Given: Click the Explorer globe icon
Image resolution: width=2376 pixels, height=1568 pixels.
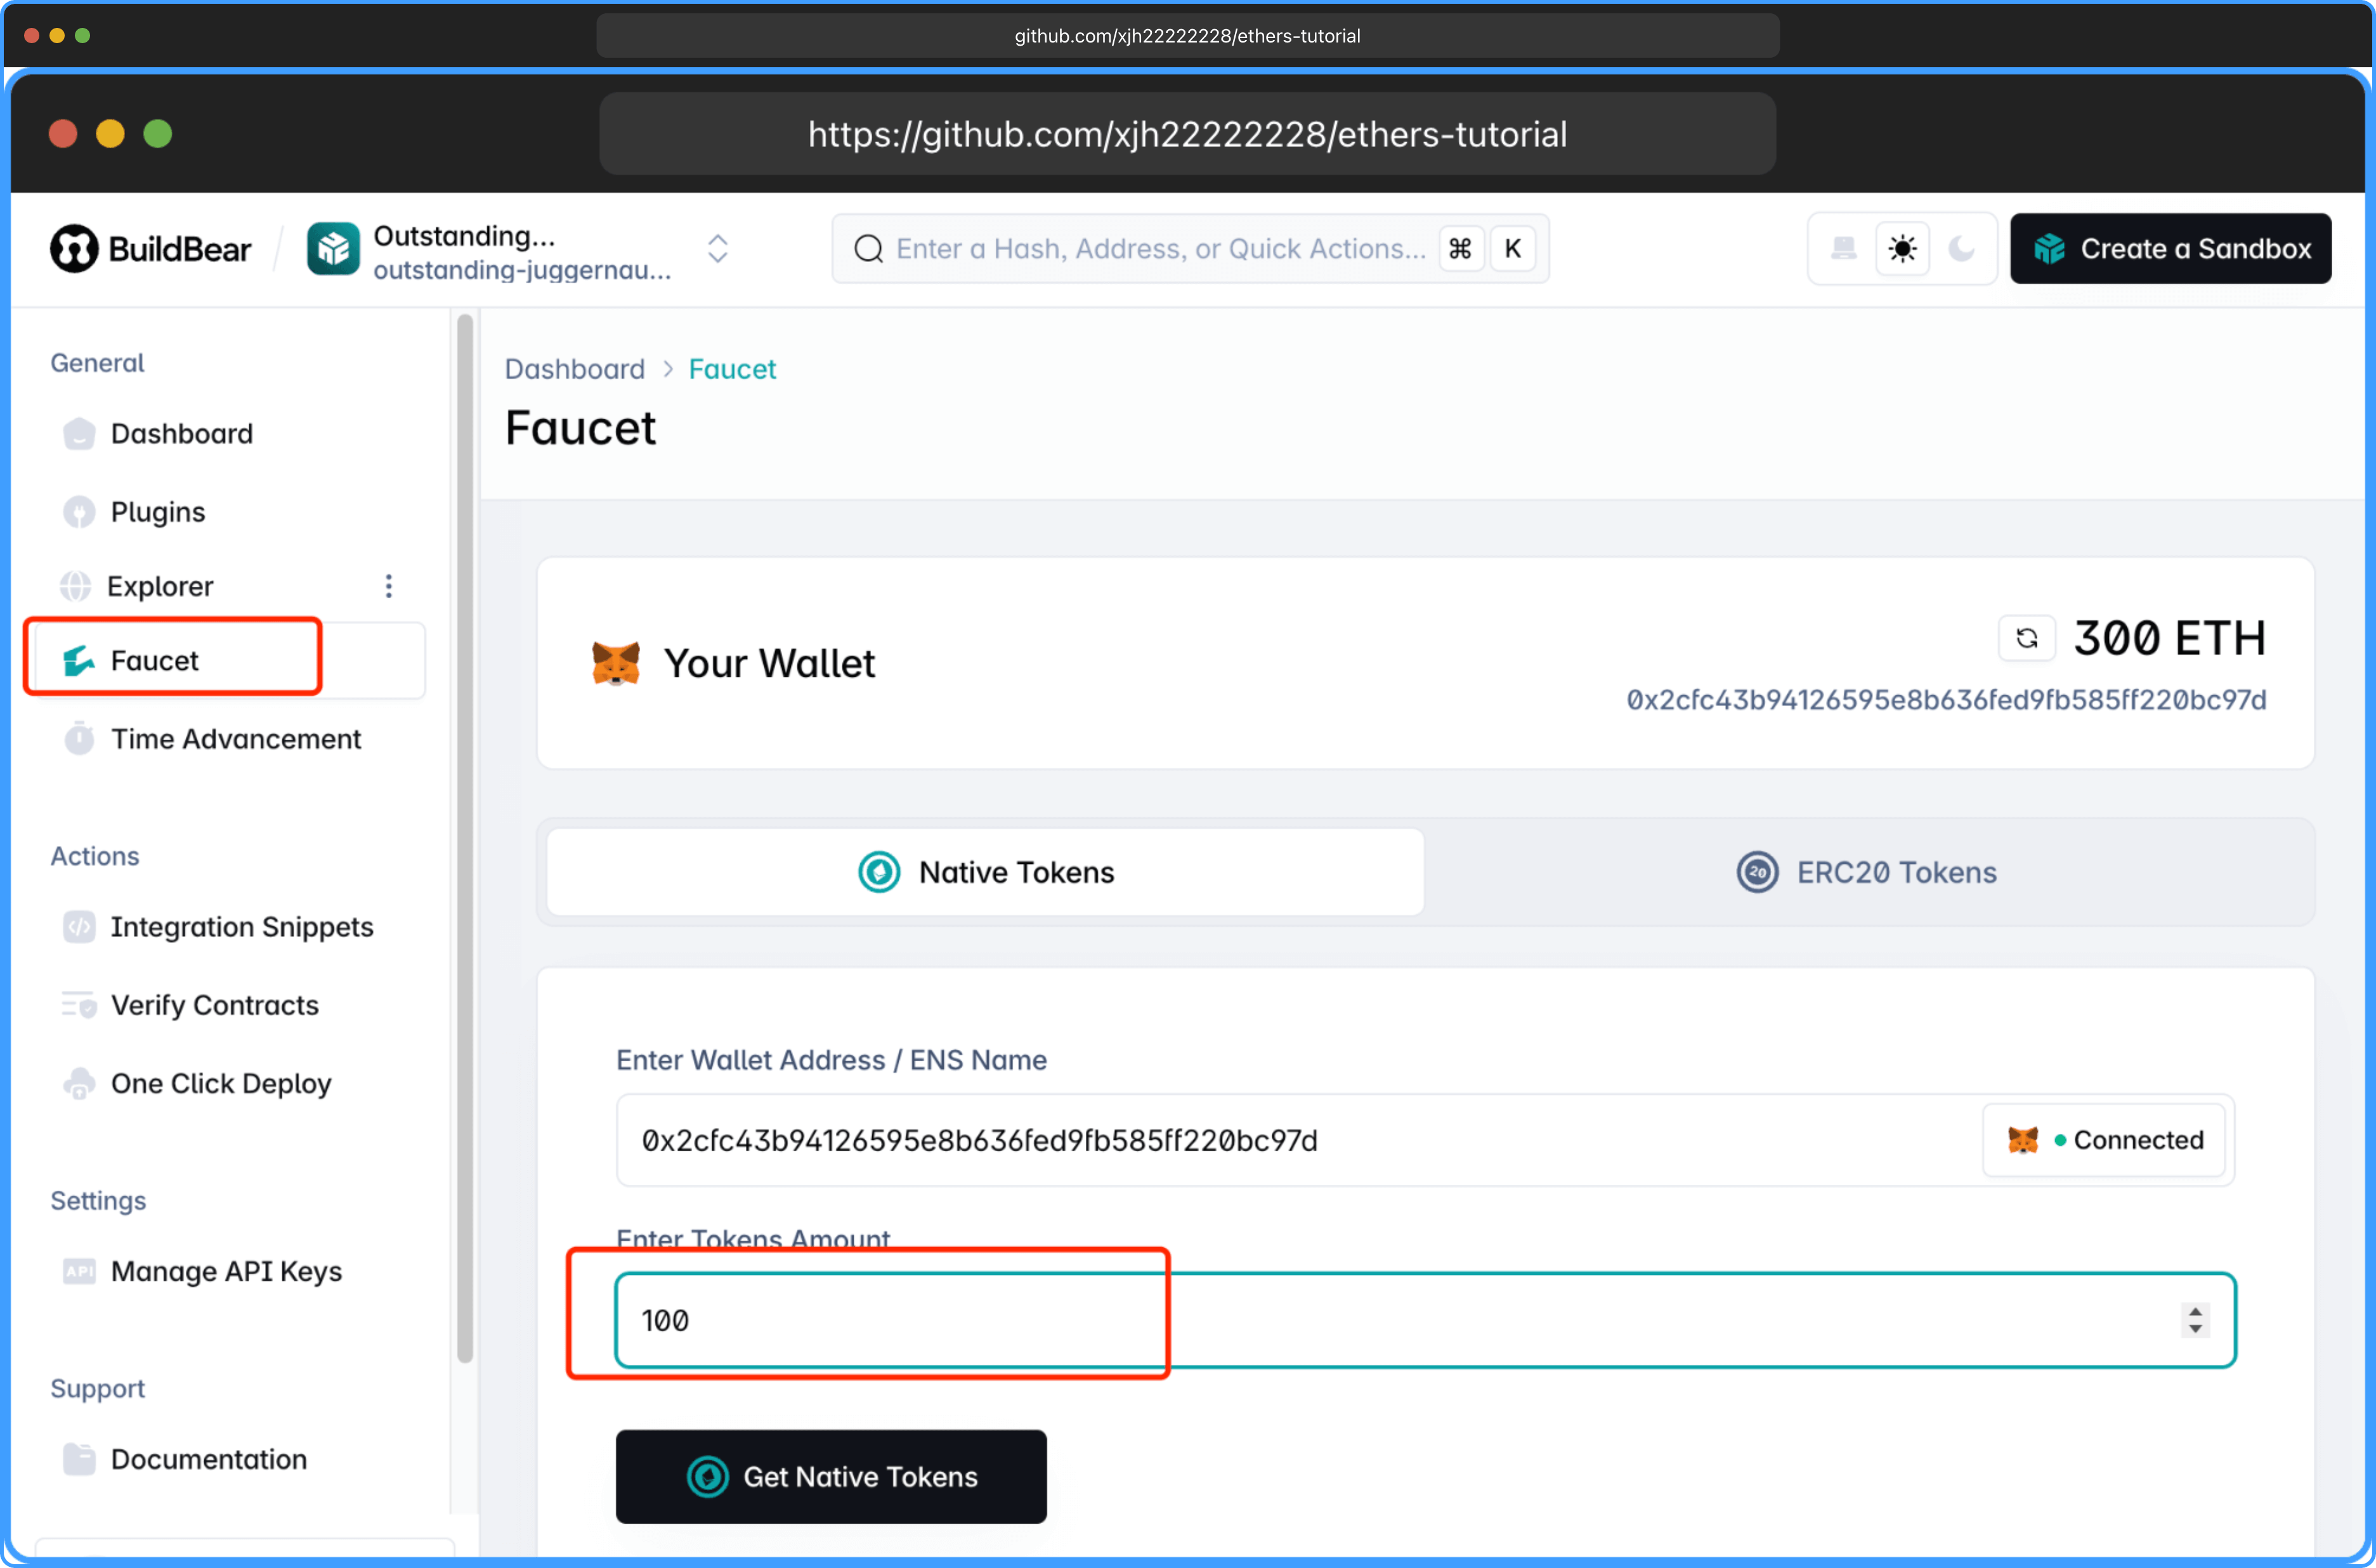Looking at the screenshot, I should pos(75,586).
